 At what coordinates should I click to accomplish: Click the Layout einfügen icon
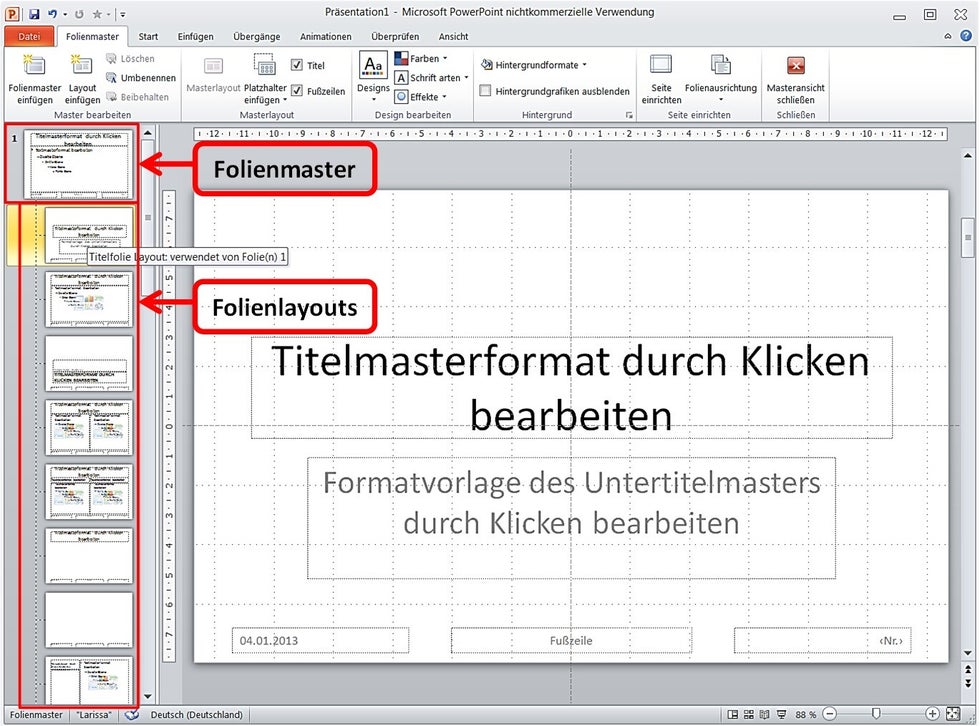(82, 66)
